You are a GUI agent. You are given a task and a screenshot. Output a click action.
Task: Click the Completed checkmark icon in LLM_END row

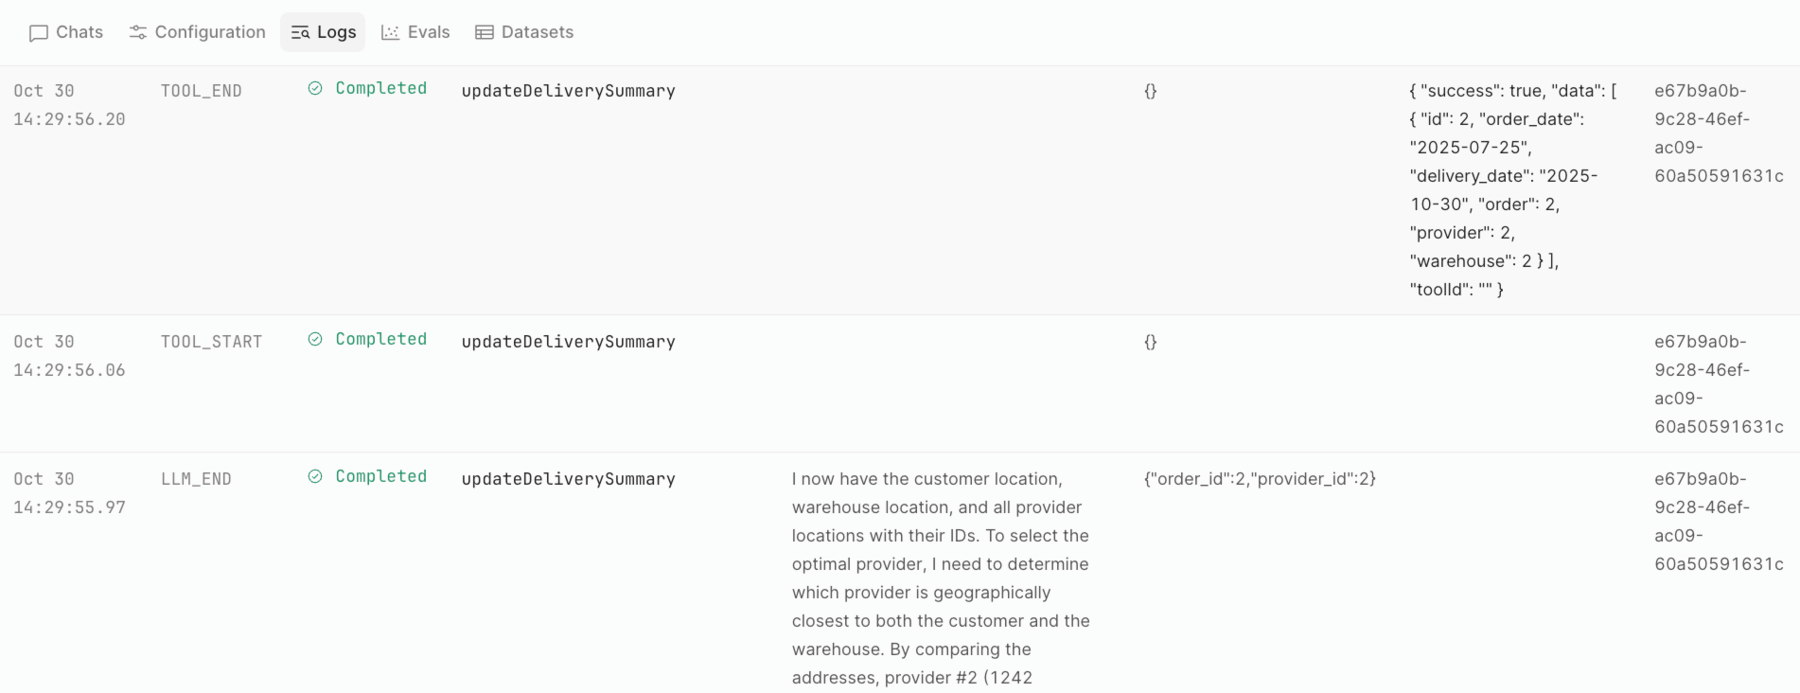tap(315, 476)
